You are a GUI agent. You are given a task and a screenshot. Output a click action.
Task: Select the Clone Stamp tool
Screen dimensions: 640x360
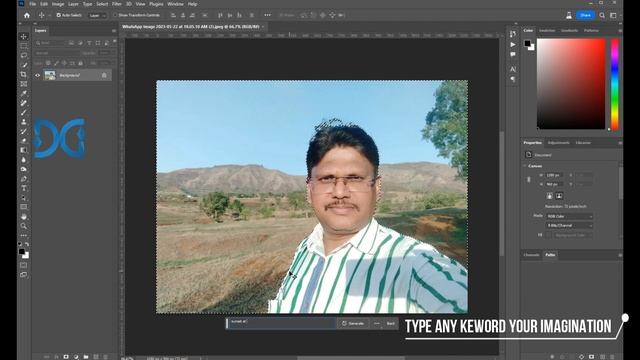24,122
